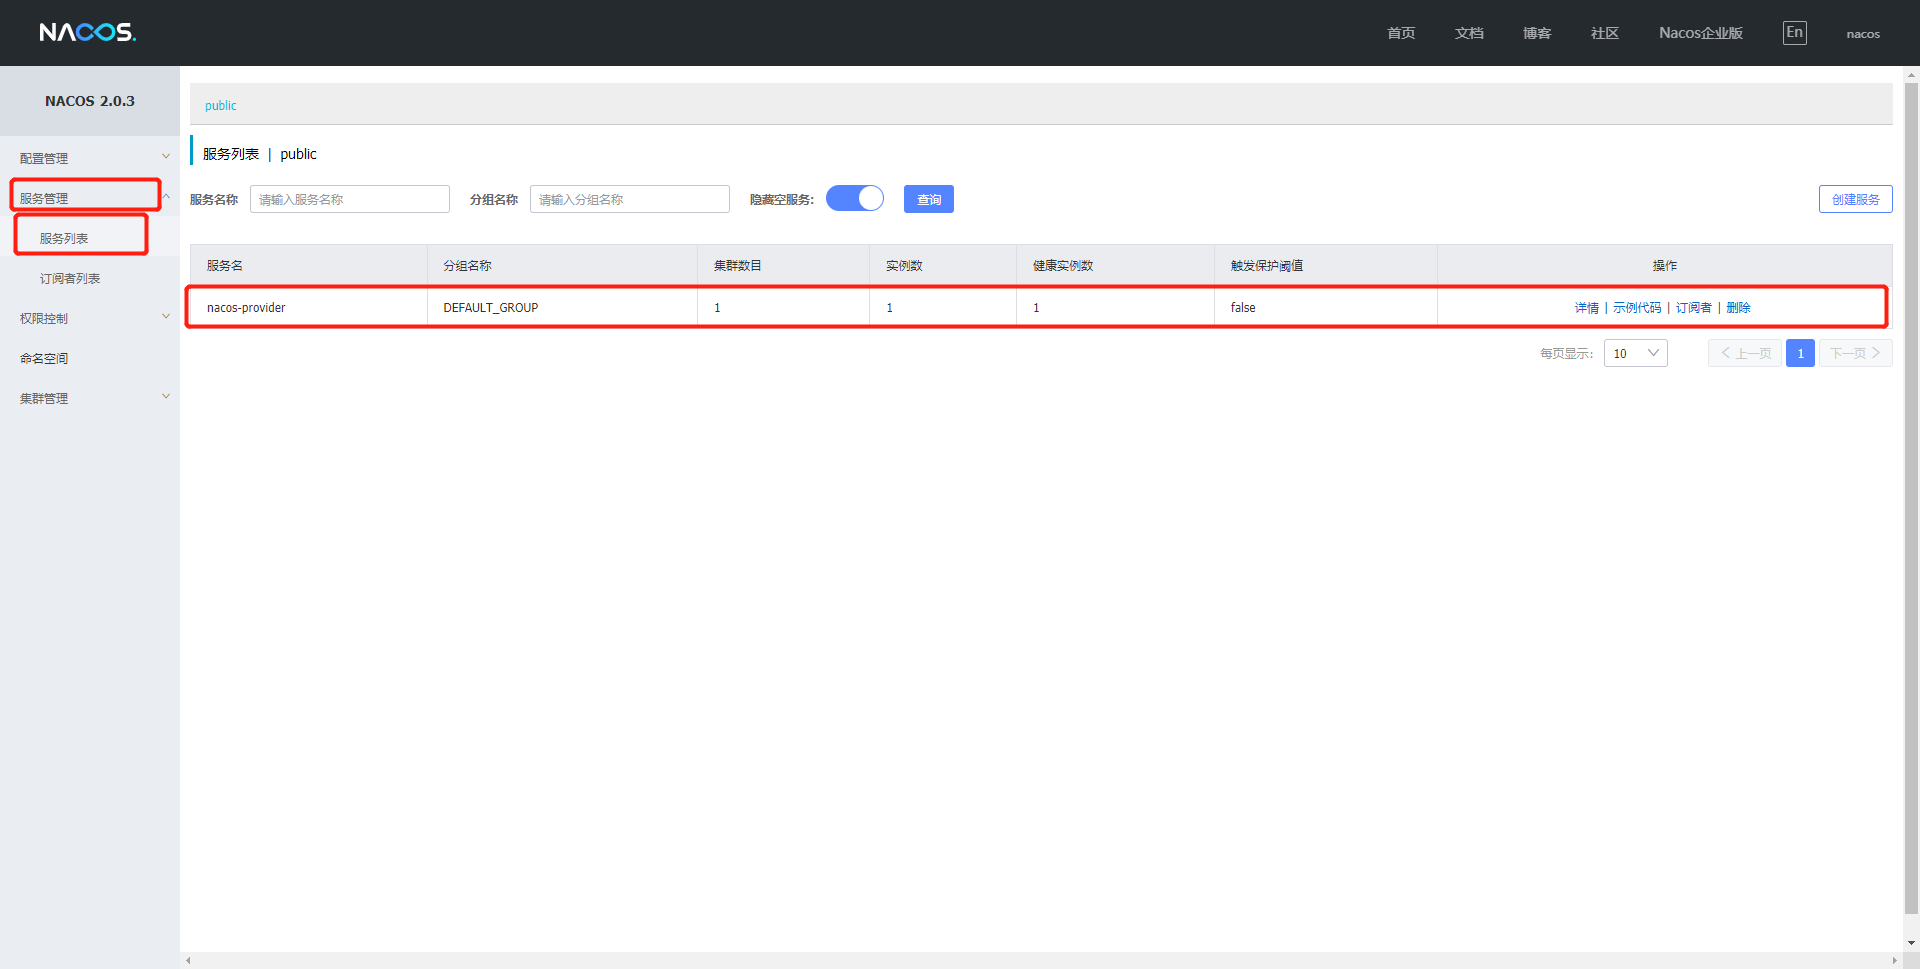Click the 操作 column header

[x=1665, y=265]
